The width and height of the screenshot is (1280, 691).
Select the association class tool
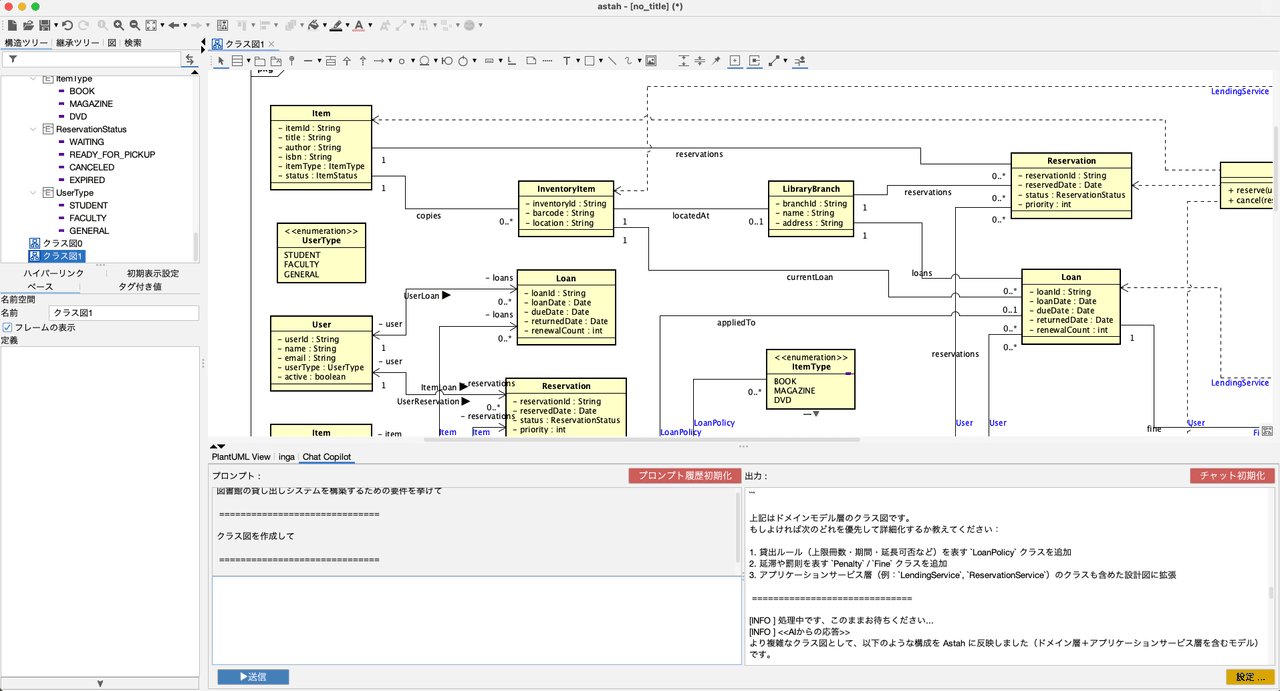(330, 61)
